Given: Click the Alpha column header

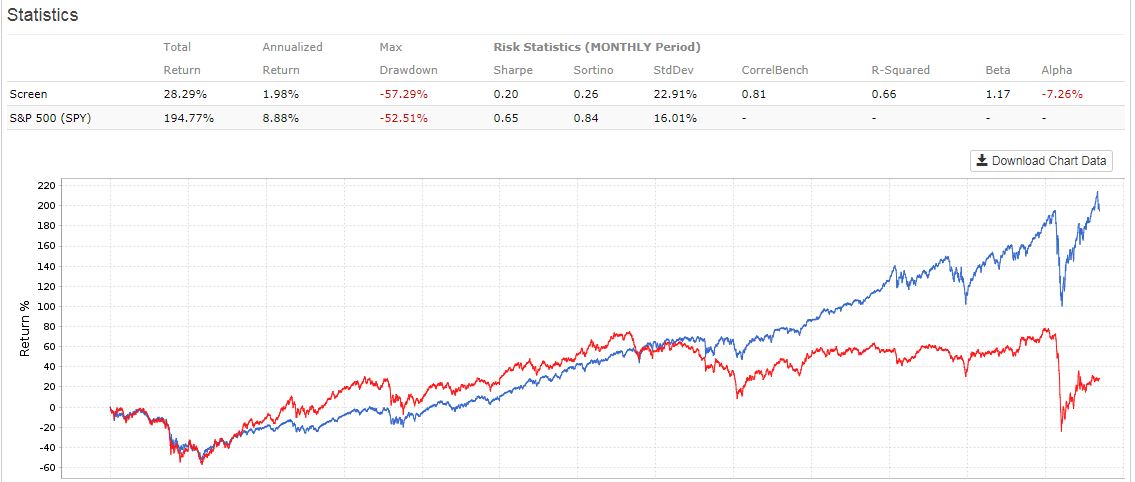Looking at the screenshot, I should 1056,70.
